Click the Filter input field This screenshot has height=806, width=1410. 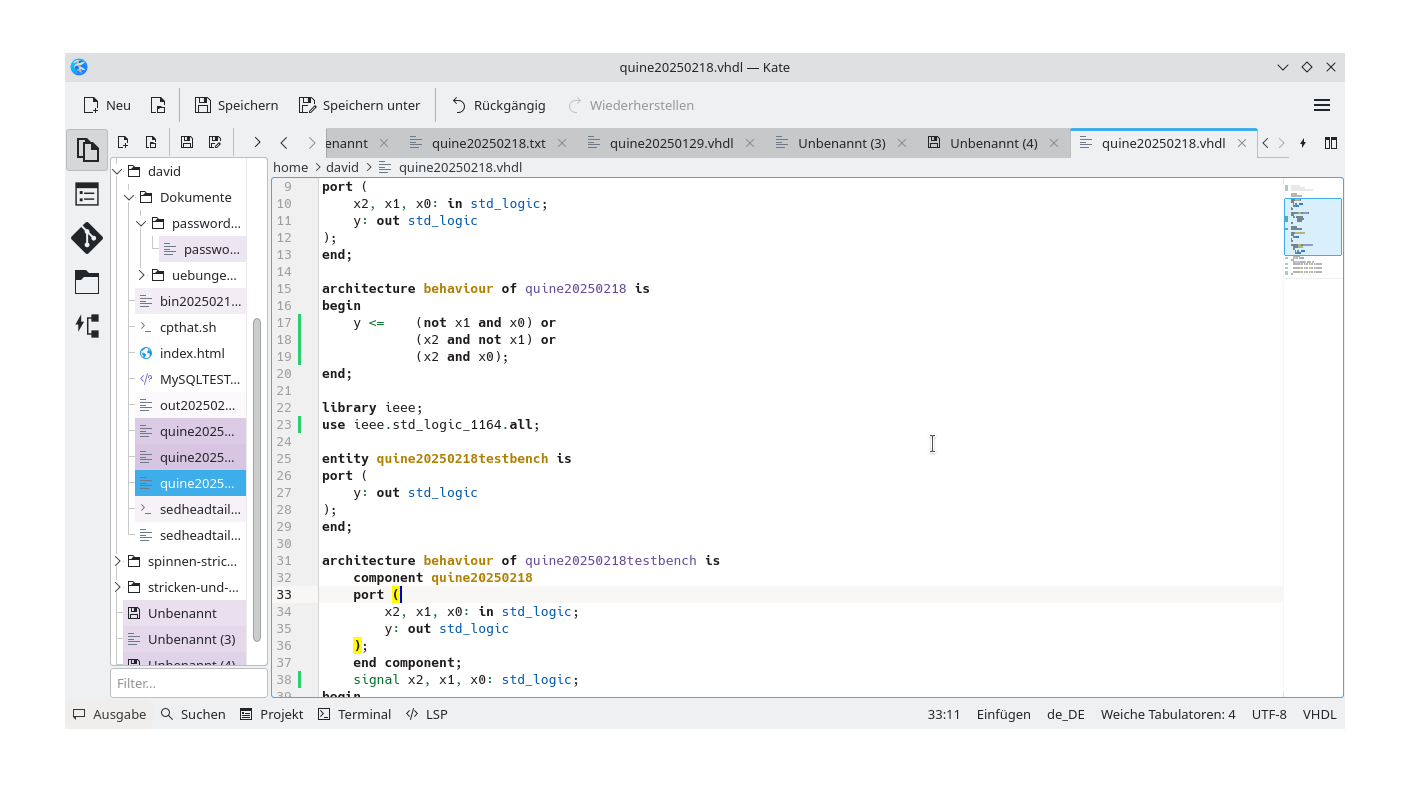pos(189,683)
